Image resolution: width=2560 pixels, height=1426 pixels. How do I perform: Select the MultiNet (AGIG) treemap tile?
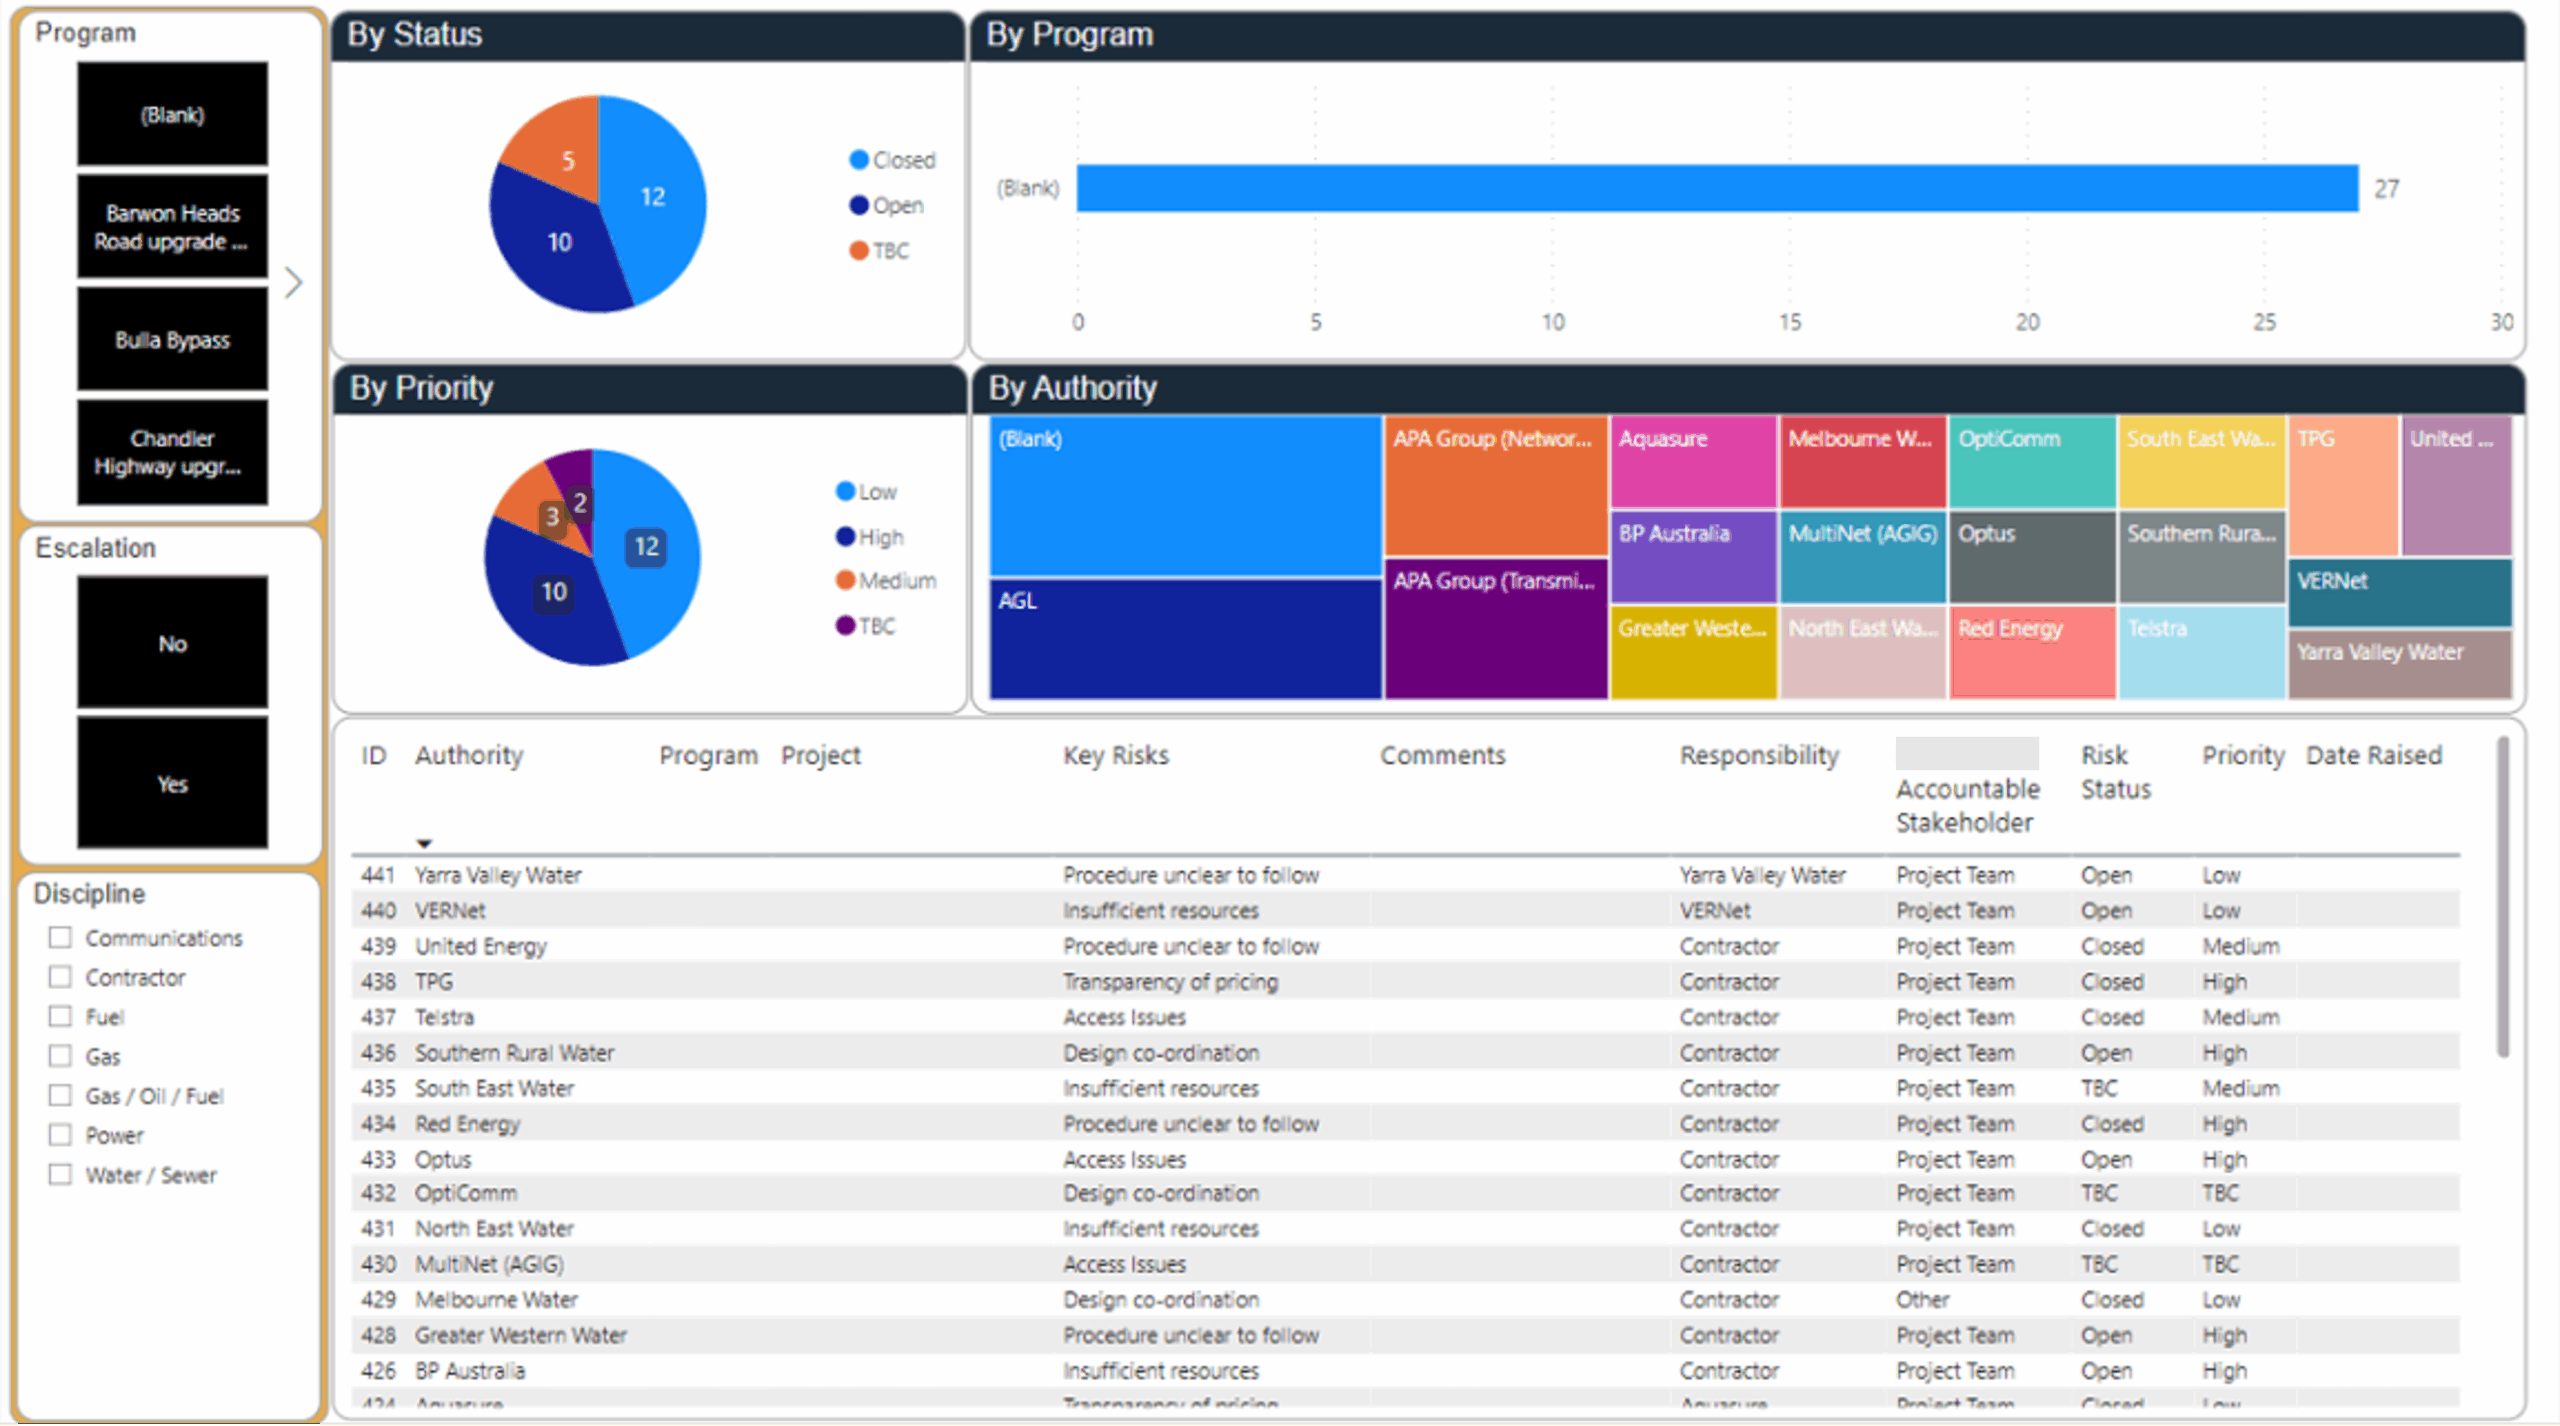click(x=1863, y=557)
